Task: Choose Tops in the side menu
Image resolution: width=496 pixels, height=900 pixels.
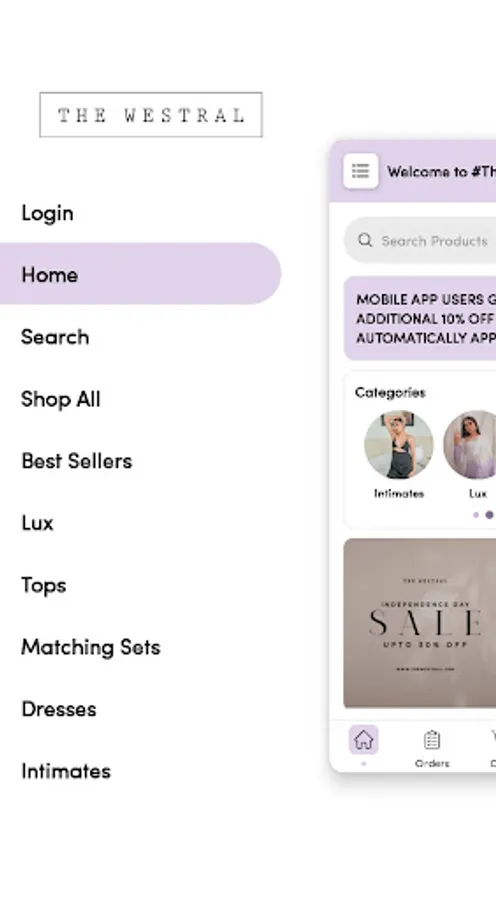Action: click(44, 585)
